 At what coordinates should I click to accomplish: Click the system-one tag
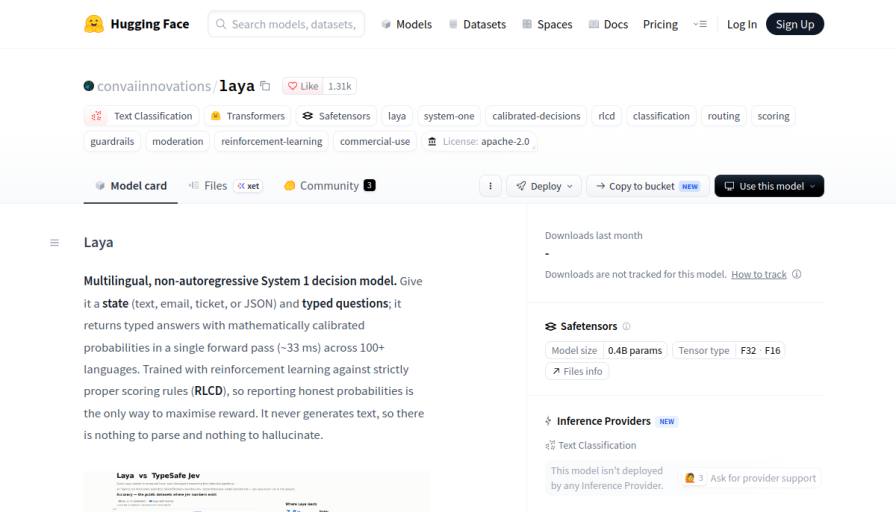(449, 116)
